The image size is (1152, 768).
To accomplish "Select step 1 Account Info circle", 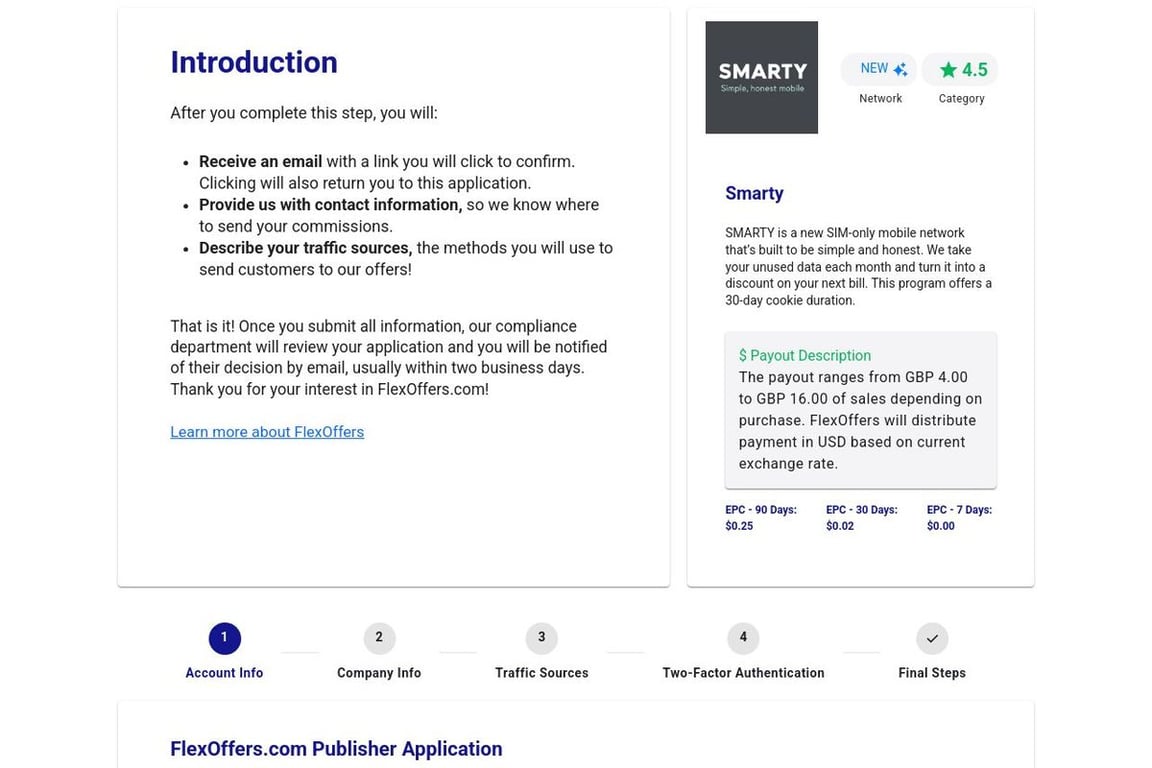I will 224,638.
